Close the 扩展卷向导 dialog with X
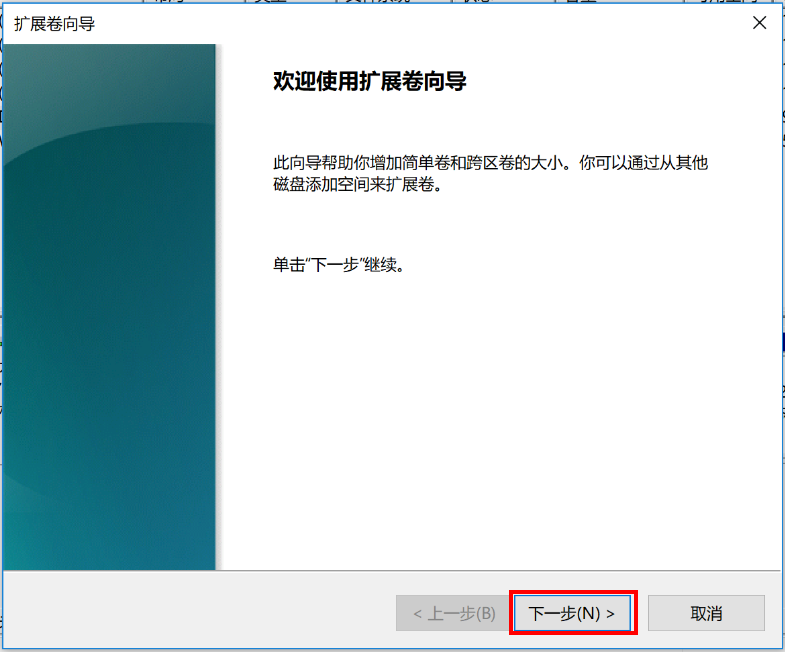Image resolution: width=785 pixels, height=652 pixels. pos(759,23)
